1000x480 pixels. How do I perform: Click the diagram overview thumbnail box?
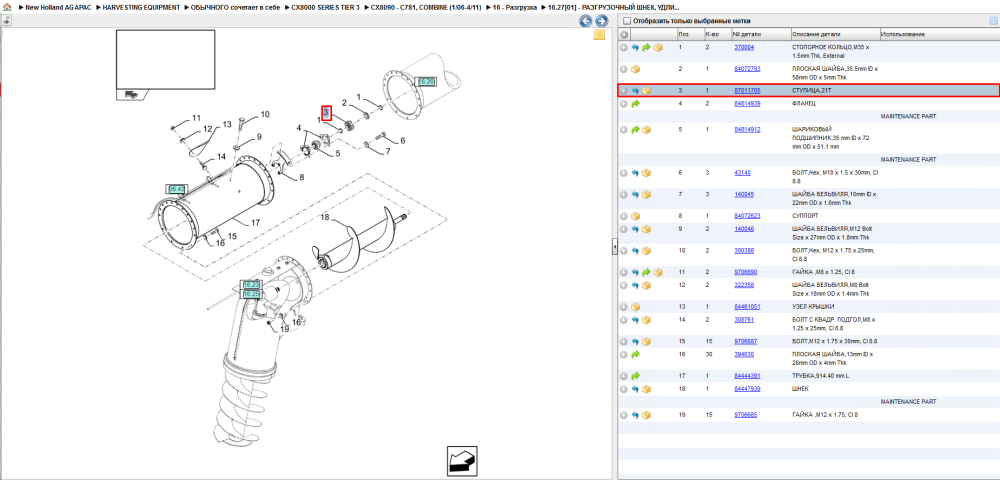pos(165,59)
